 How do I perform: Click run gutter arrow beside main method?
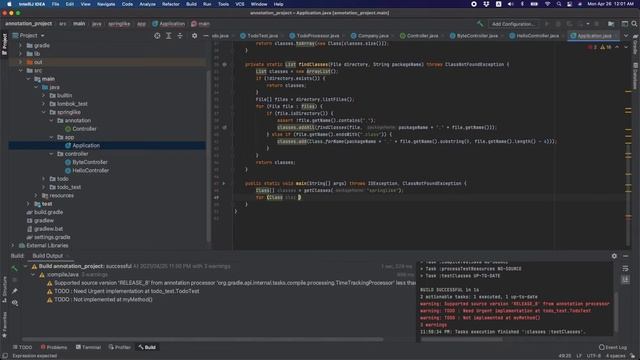[224, 184]
